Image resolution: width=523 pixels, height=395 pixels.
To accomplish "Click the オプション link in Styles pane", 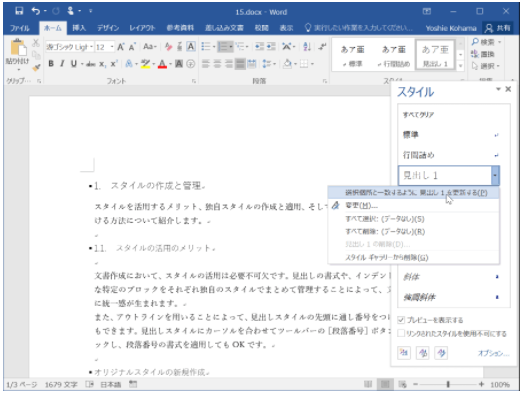I will pos(494,353).
